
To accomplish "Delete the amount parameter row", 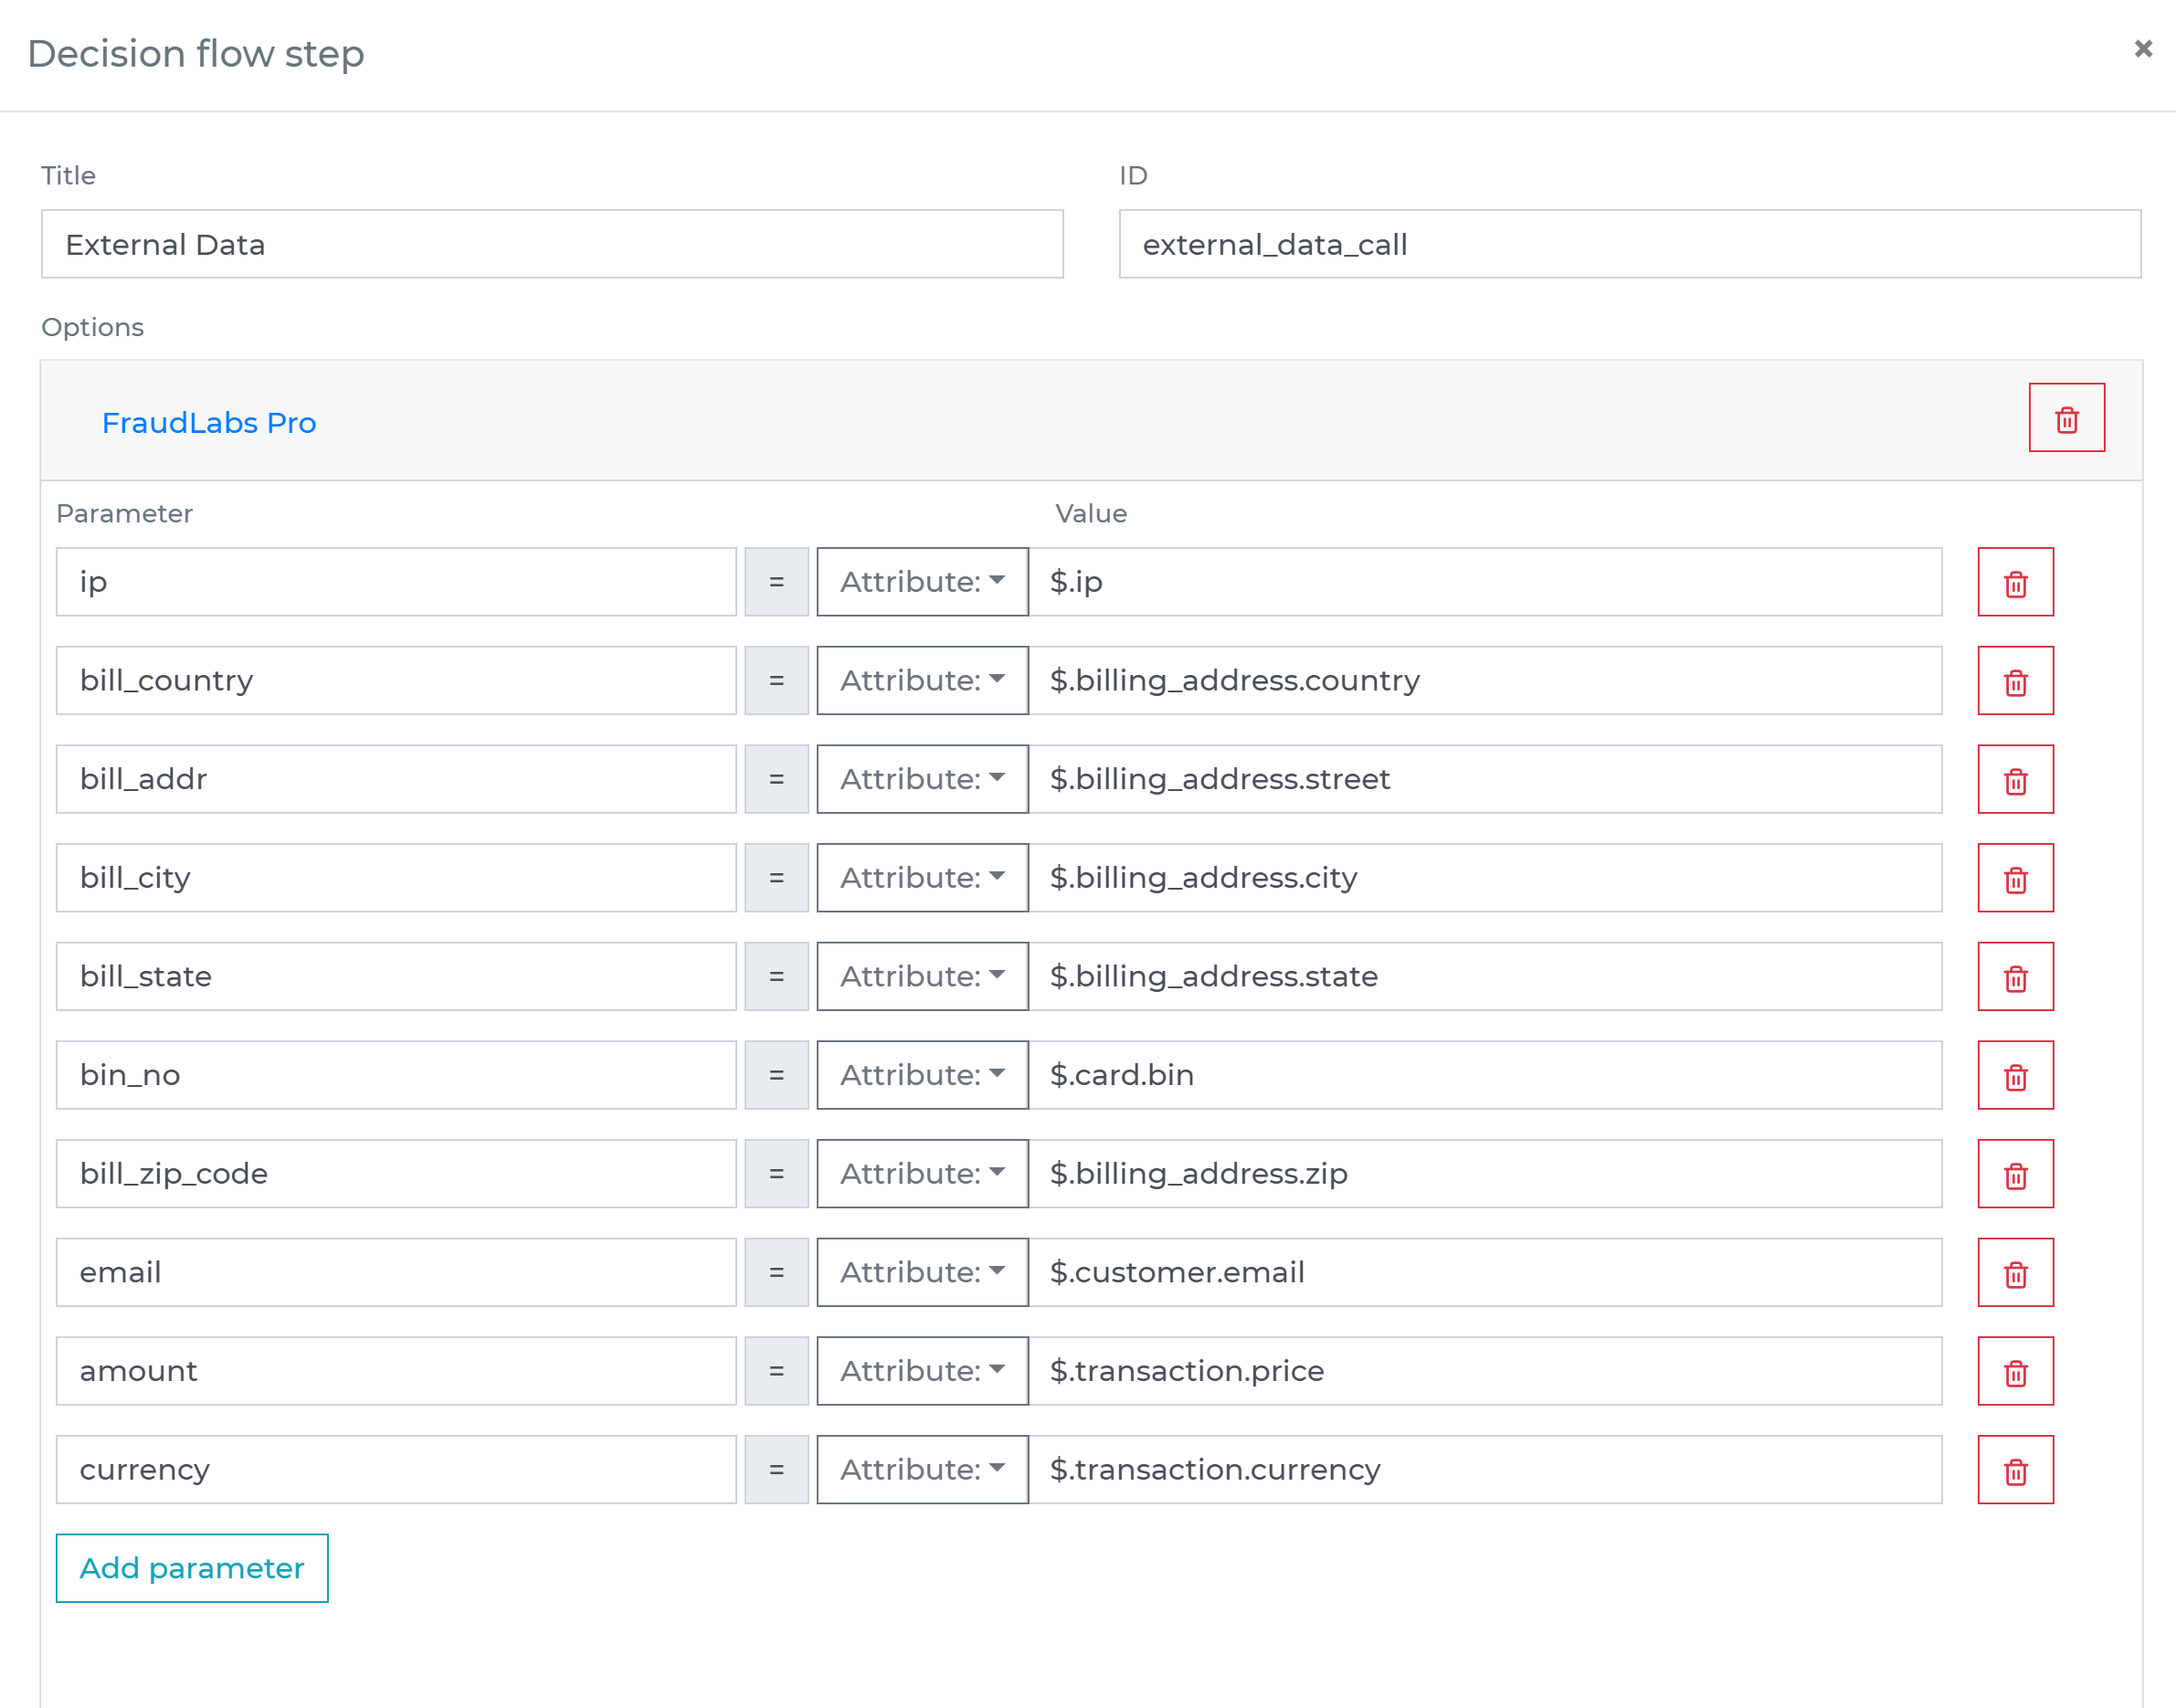I will (2015, 1371).
